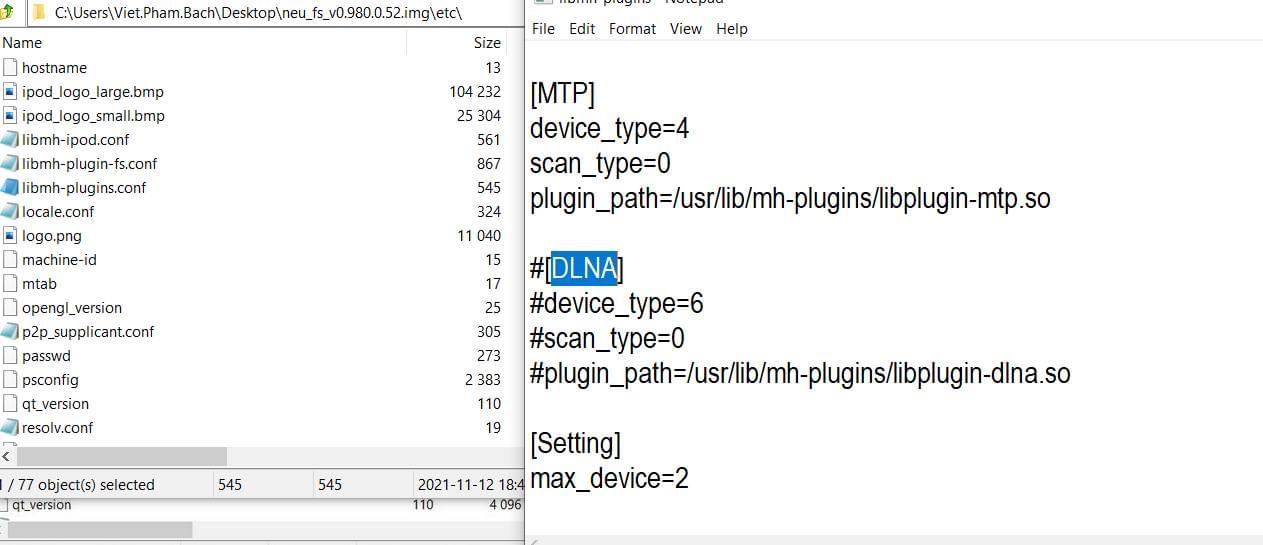This screenshot has height=545, width=1263.
Task: Click the folder icon in address bar
Action: 39,13
